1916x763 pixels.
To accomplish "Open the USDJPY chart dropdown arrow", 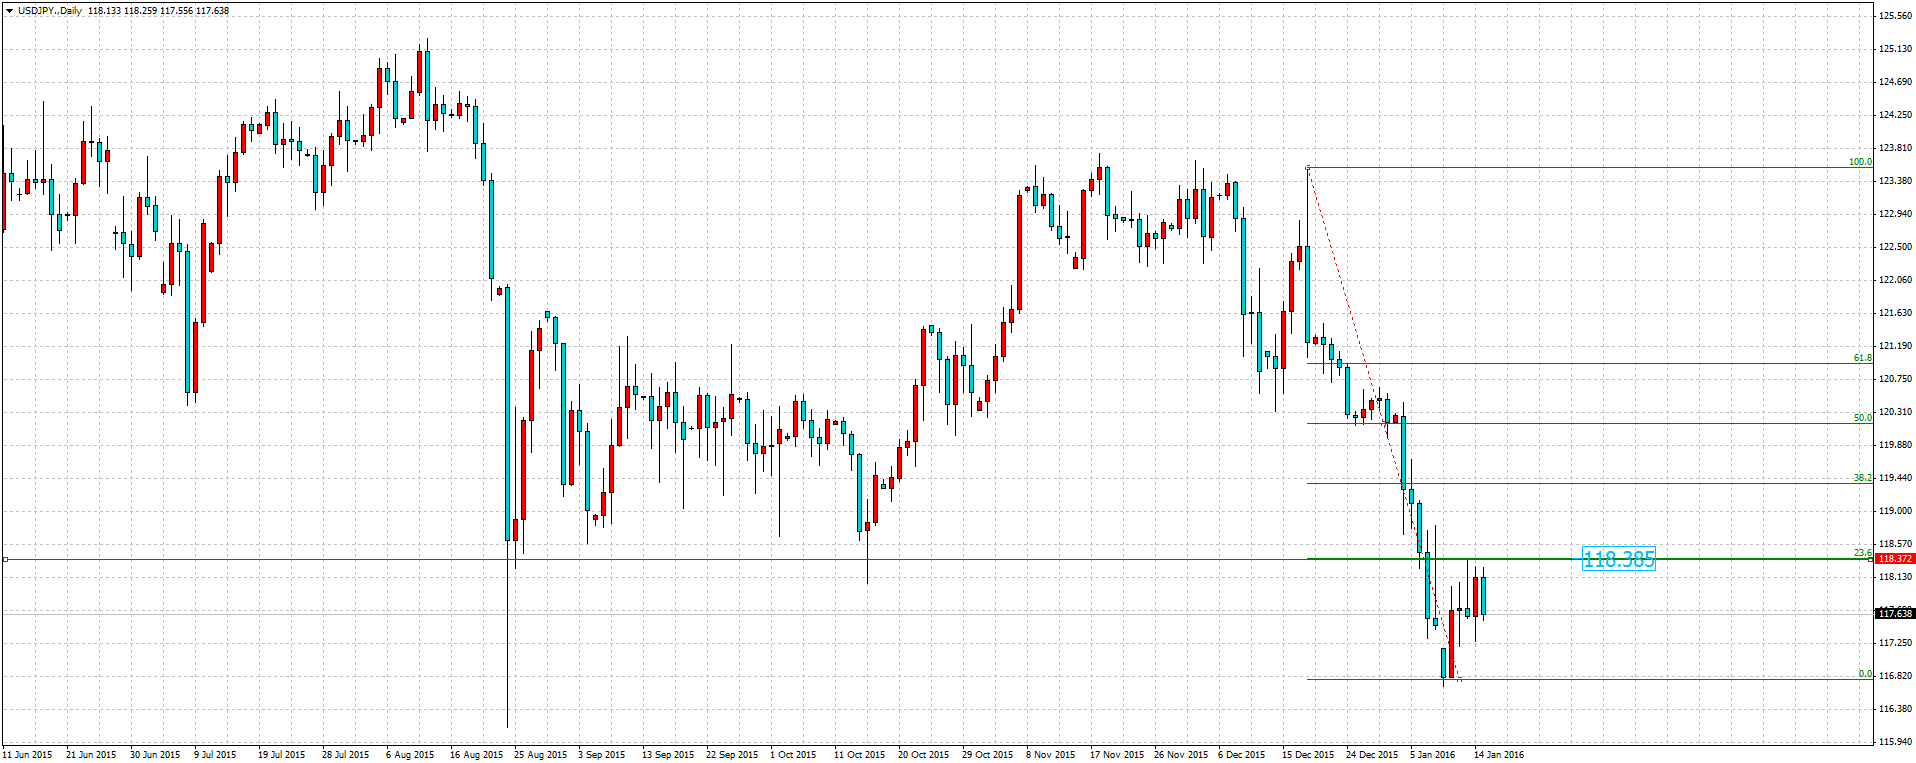I will click(9, 11).
